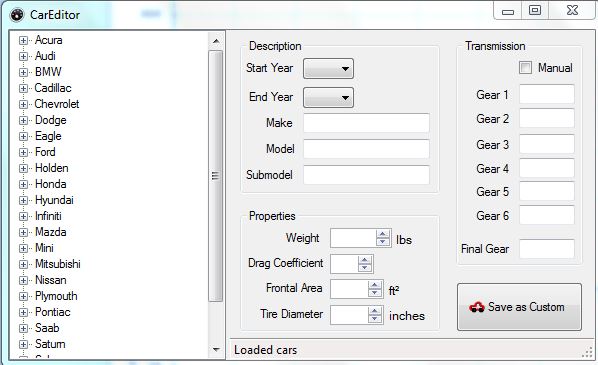This screenshot has height=365, width=598.
Task: Expand the Audi tree node
Action: [23, 56]
